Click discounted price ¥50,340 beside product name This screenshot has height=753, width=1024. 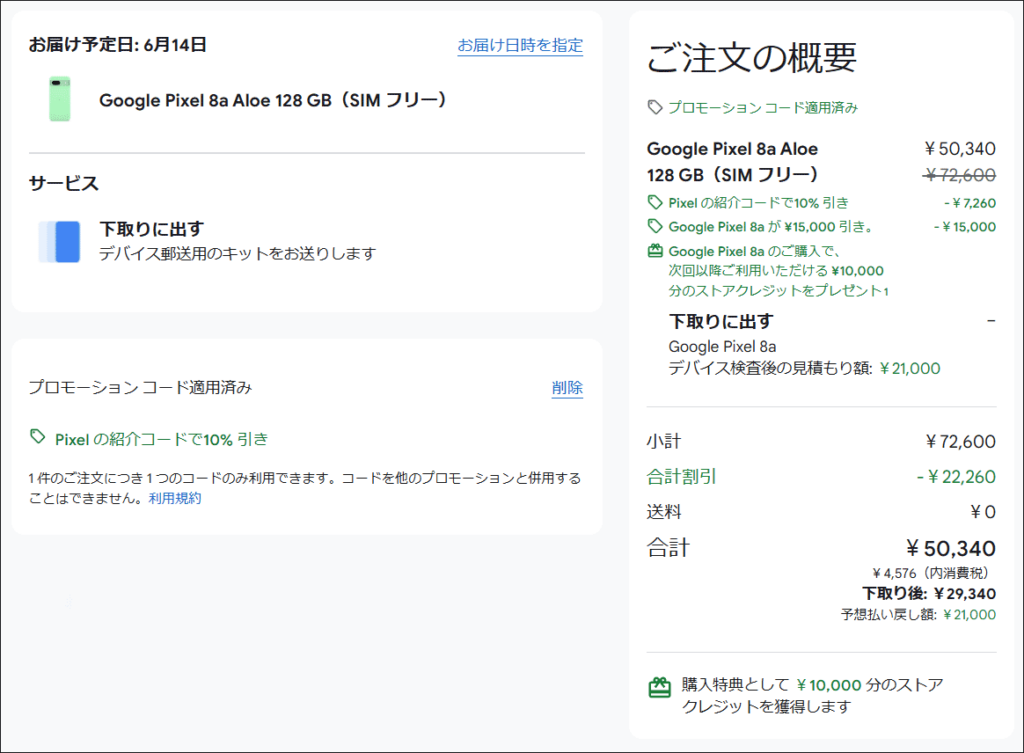pyautogui.click(x=960, y=149)
